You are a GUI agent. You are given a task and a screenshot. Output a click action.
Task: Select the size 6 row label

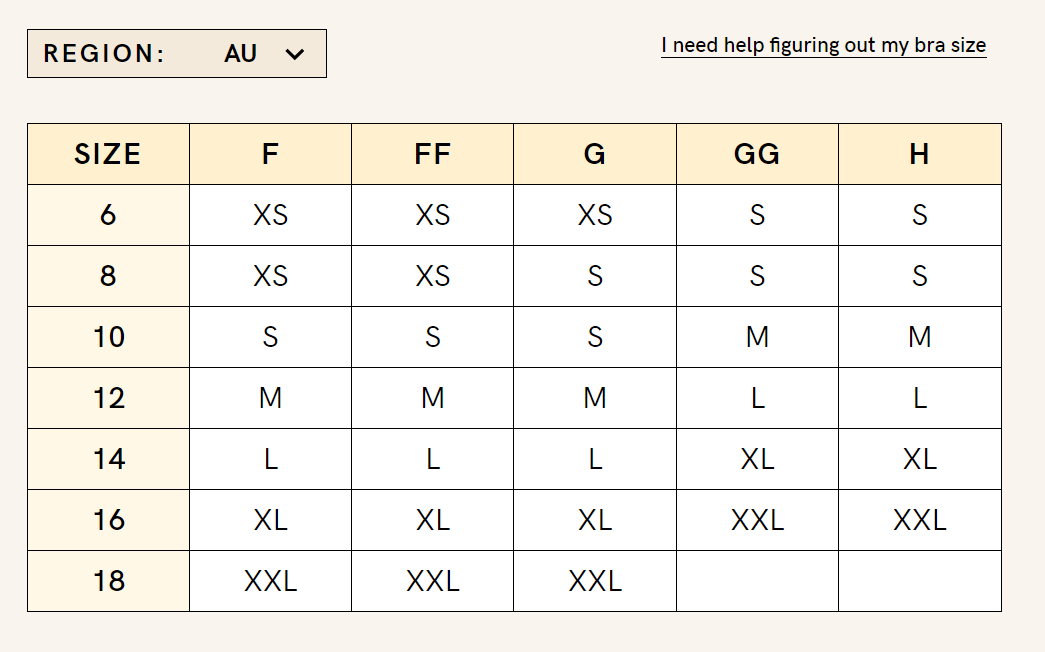point(108,215)
